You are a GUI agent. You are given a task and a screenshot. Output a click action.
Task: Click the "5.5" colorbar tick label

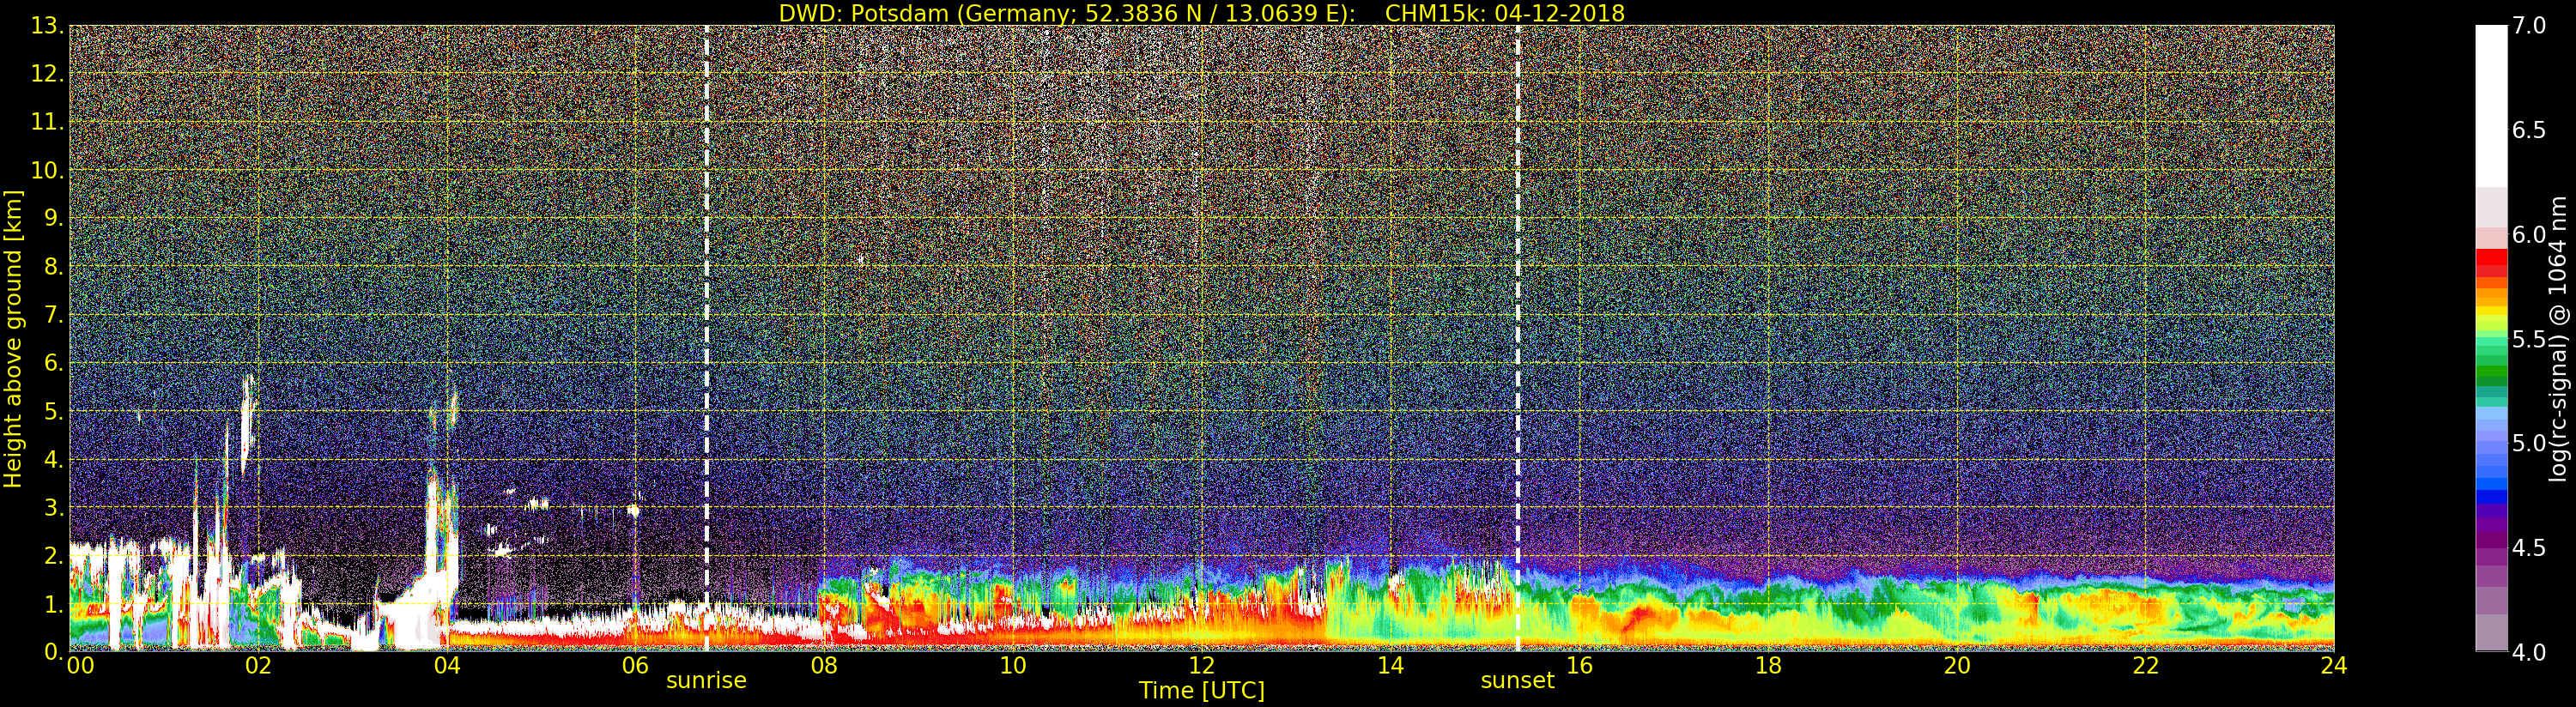click(2529, 339)
